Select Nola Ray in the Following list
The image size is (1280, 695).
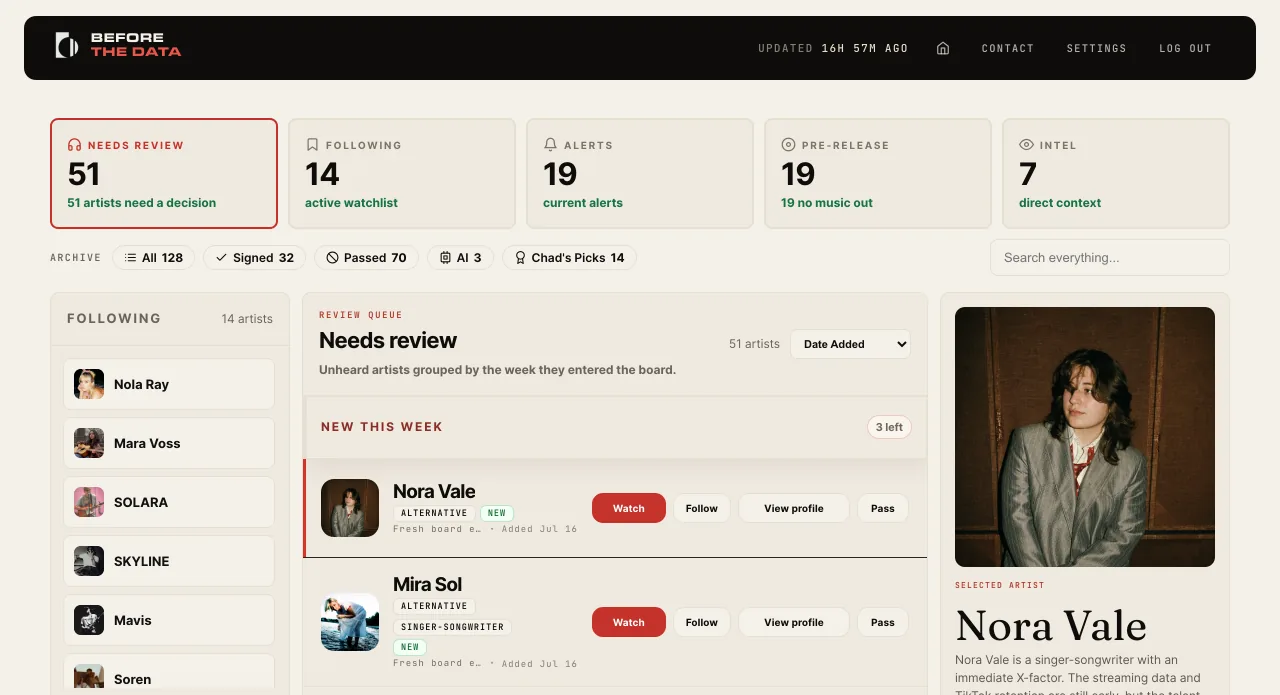(x=169, y=384)
